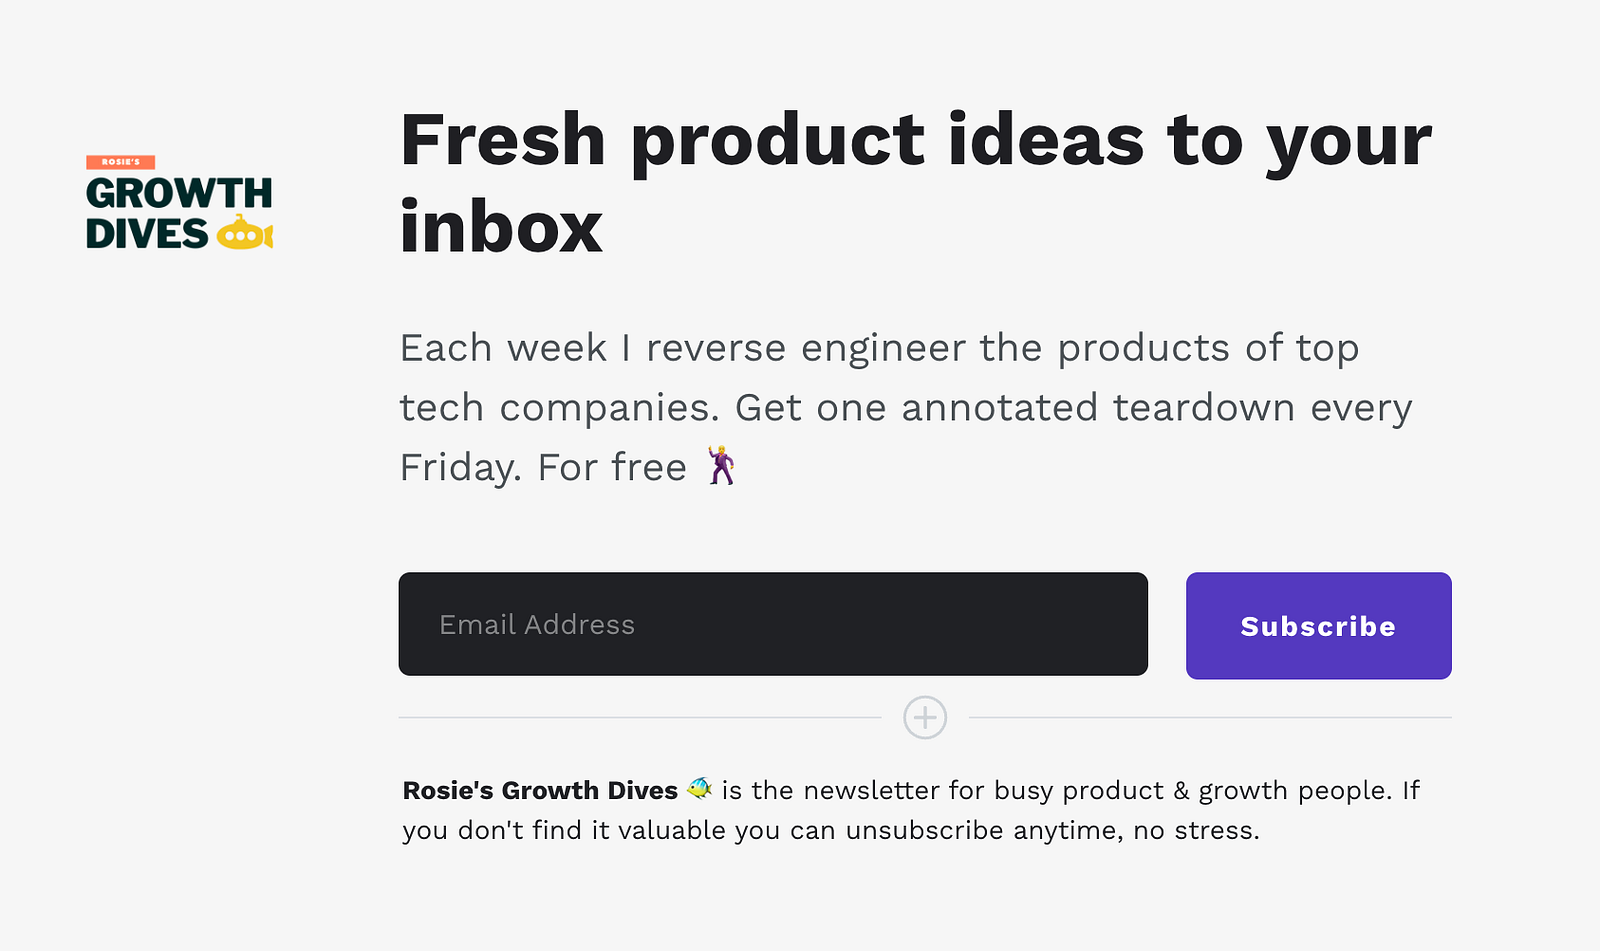
Task: Click the dancing person emoji
Action: (x=721, y=466)
